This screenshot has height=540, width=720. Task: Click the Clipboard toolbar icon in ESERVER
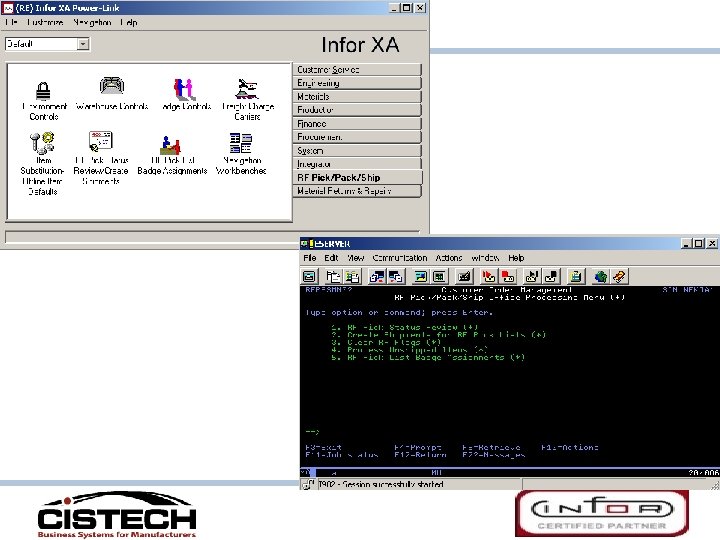575,276
